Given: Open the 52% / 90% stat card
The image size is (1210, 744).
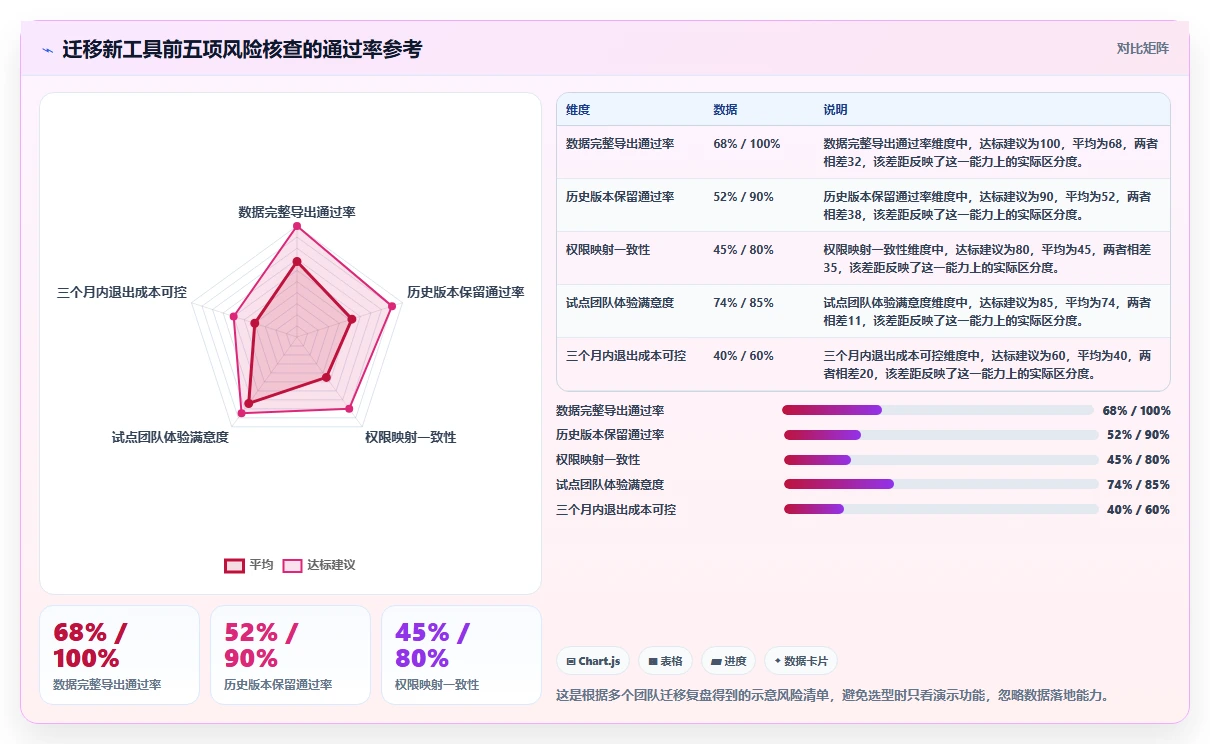Looking at the screenshot, I should pos(290,655).
